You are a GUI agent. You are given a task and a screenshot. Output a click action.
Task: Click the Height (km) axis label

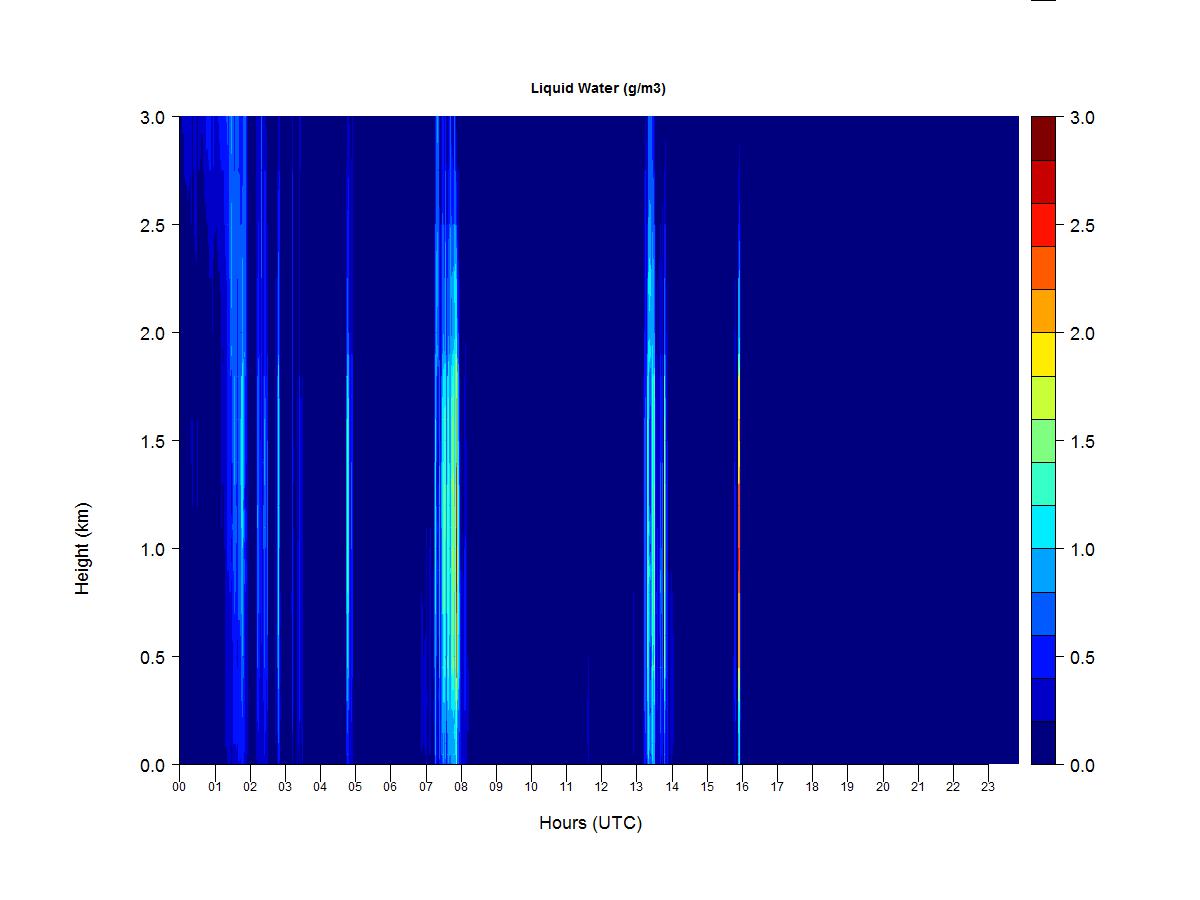[x=82, y=548]
